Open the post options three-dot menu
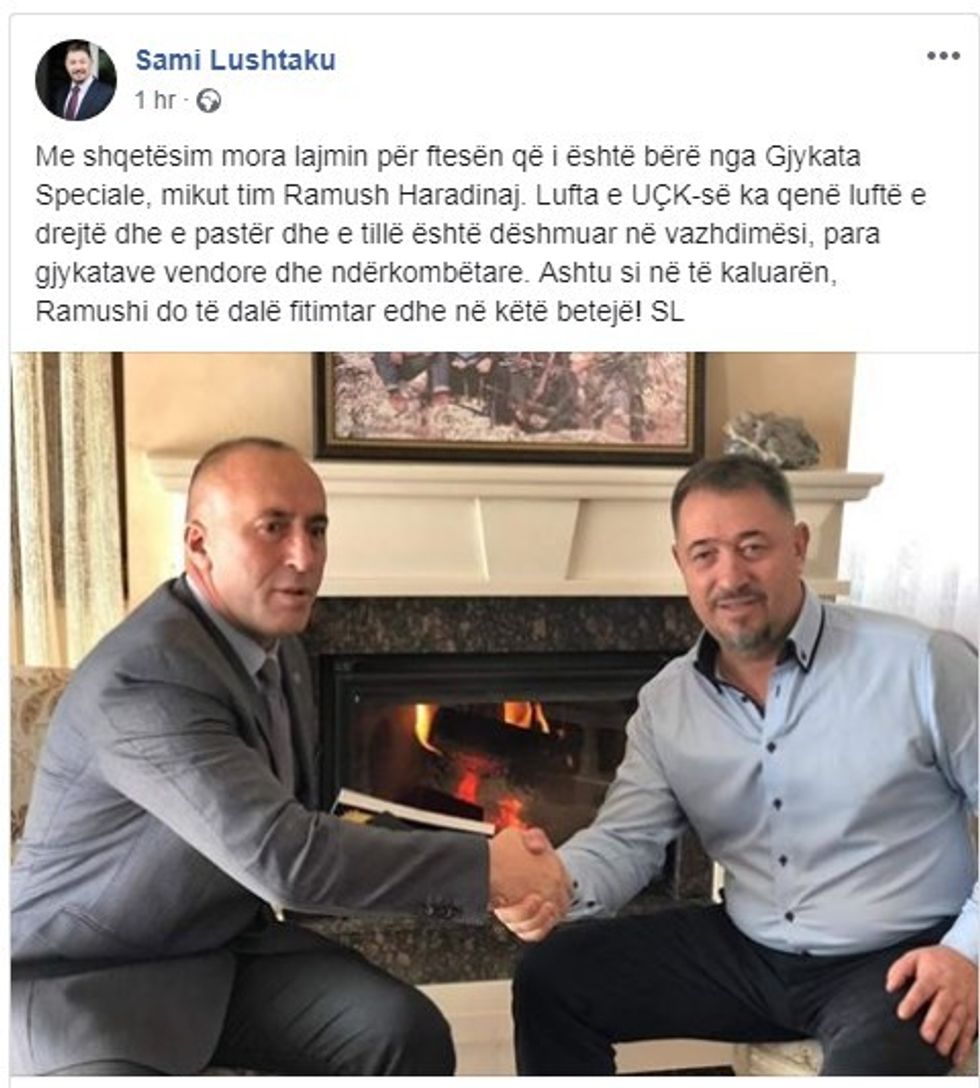The image size is (980, 1088). [943, 56]
